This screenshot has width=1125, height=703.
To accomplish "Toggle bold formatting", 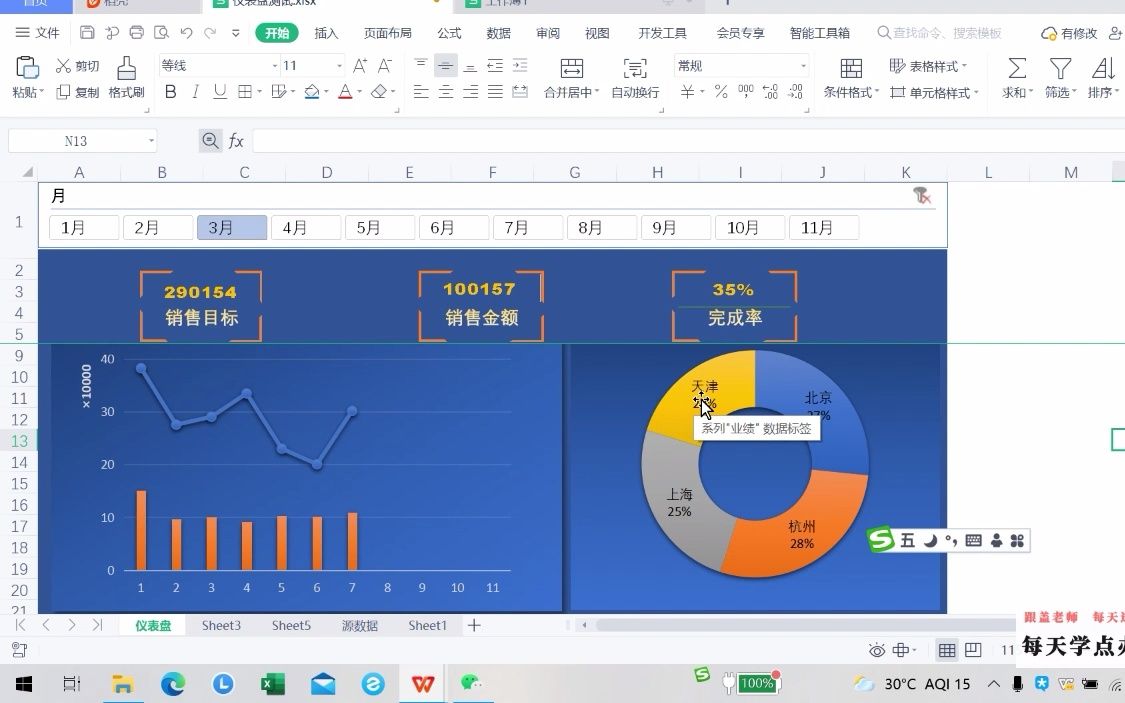I will coord(170,92).
